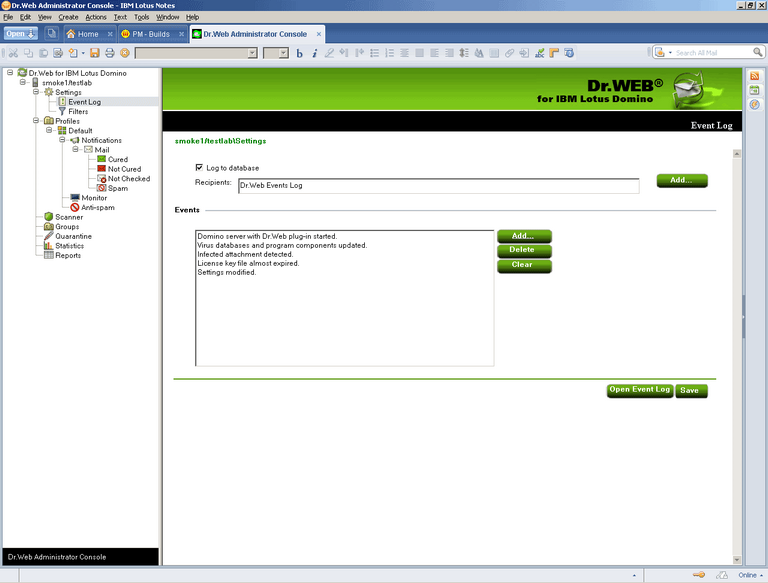The width and height of the screenshot is (768, 583).
Task: Click the status bar key icon
Action: pyautogui.click(x=698, y=575)
